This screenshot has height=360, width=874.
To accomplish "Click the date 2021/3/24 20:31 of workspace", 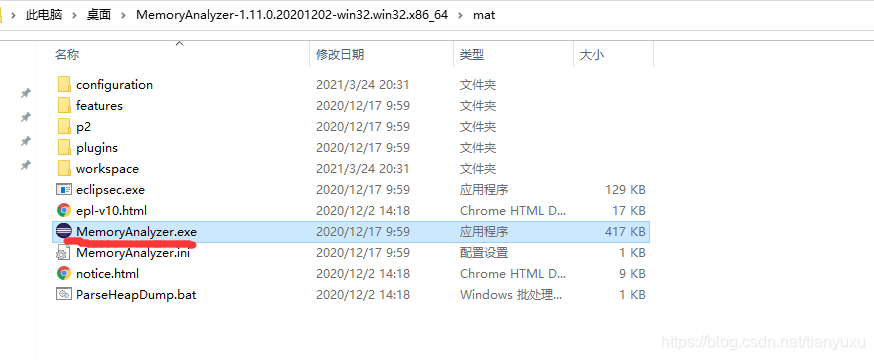I will tap(363, 168).
